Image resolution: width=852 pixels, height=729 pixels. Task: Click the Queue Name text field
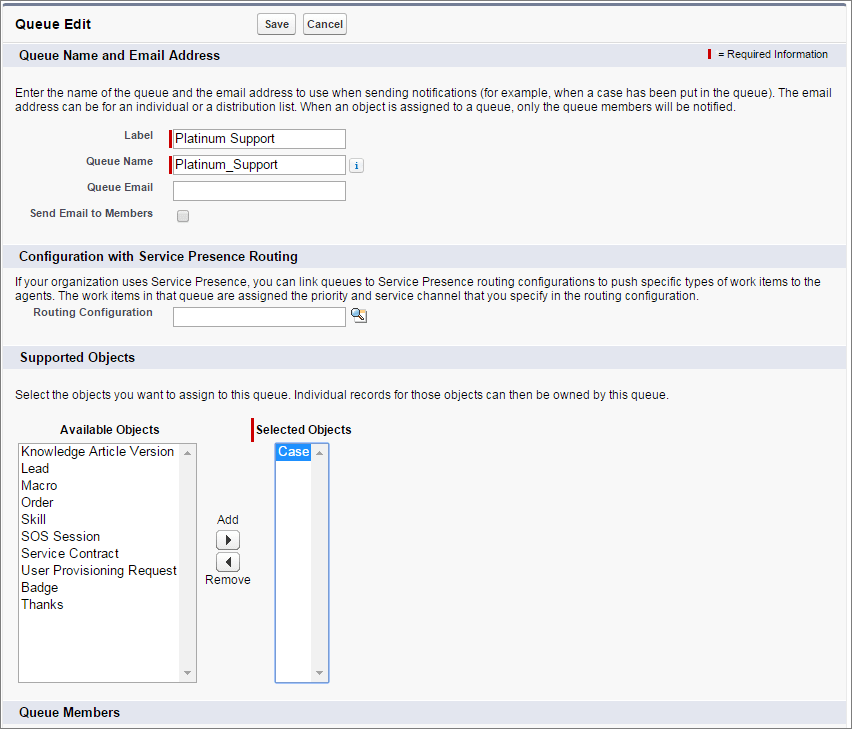257,164
